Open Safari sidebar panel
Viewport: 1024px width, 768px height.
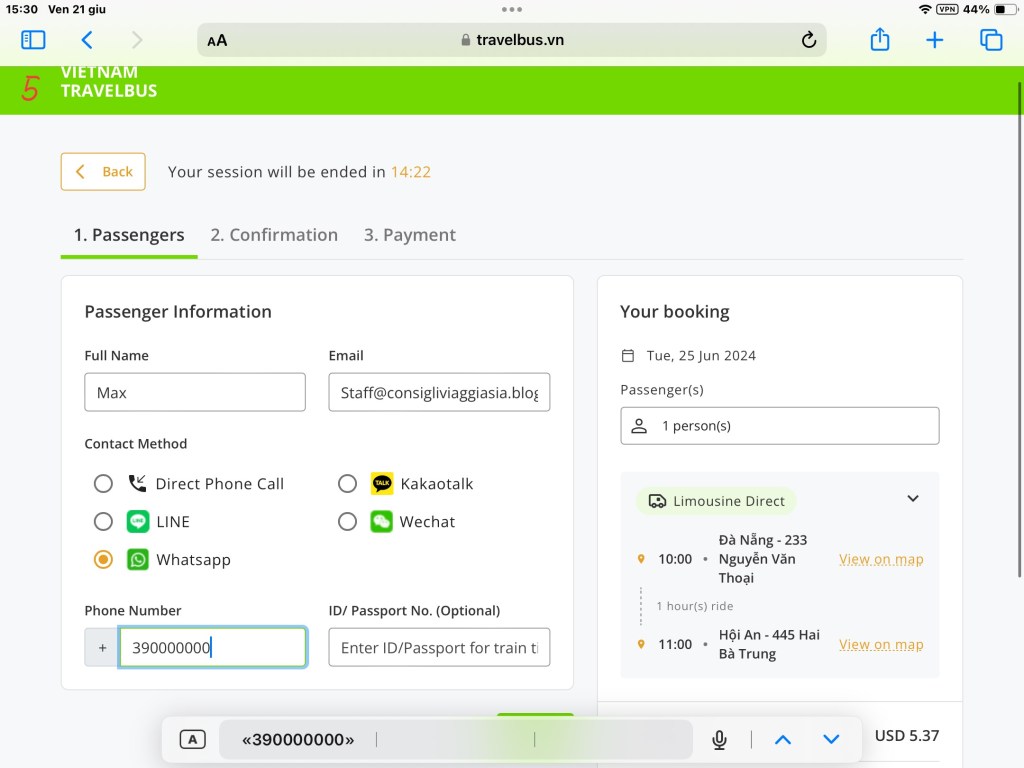(x=33, y=40)
